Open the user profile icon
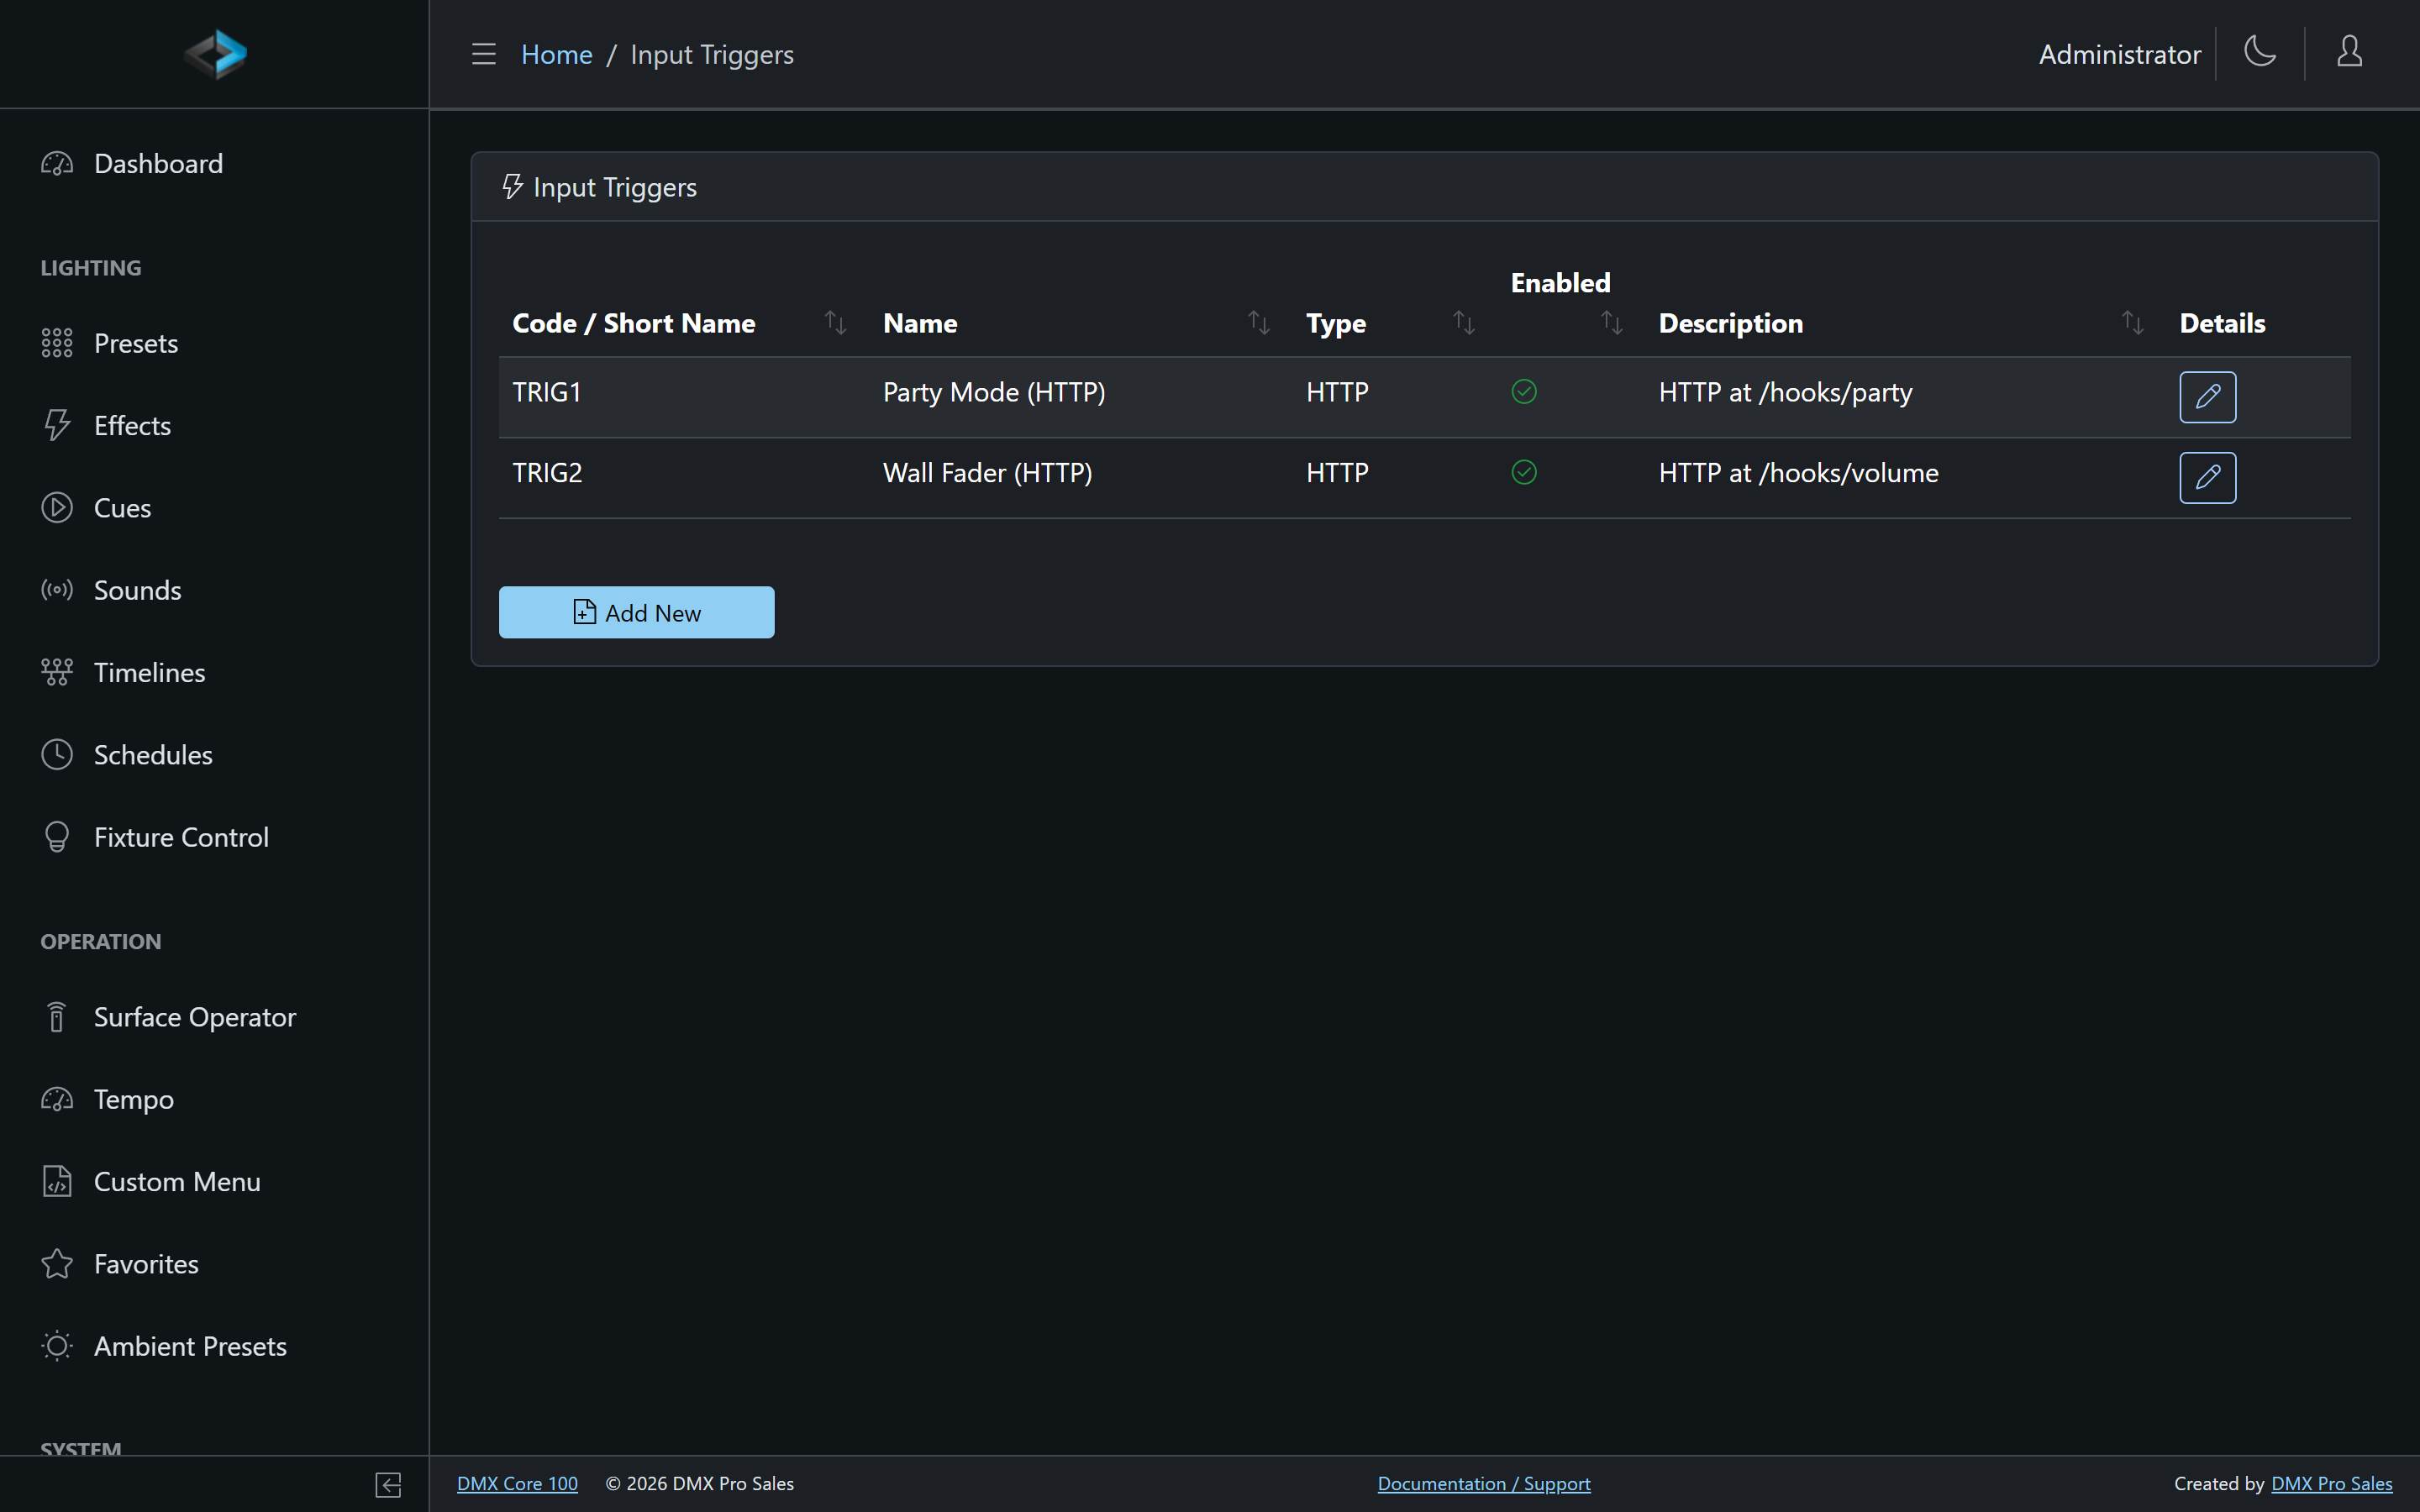The width and height of the screenshot is (2420, 1512). (2349, 52)
